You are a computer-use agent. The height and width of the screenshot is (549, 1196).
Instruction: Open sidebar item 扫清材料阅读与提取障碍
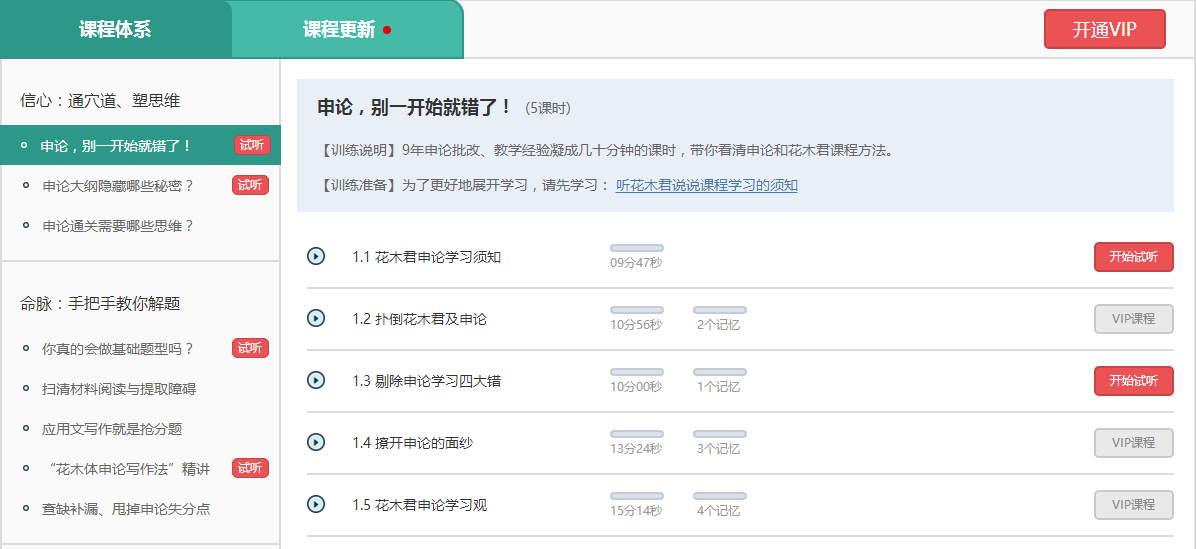(119, 389)
